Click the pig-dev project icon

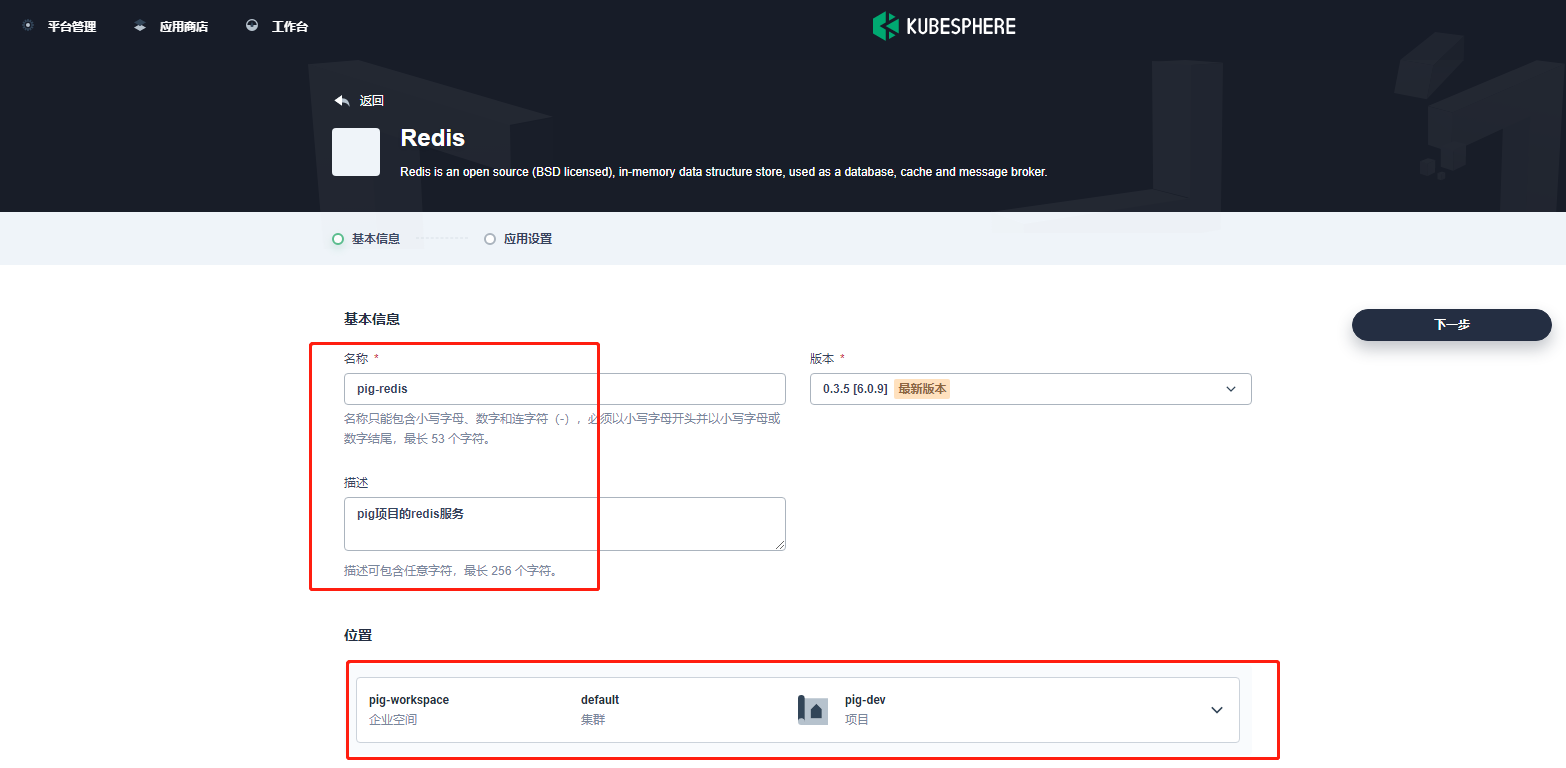[x=813, y=709]
